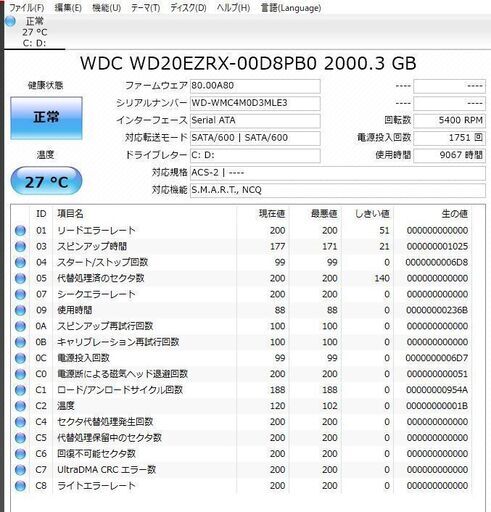The image size is (491, 512).
Task: Select the 代替処理保留中のセクタ数 attribute name
Action: (x=109, y=438)
